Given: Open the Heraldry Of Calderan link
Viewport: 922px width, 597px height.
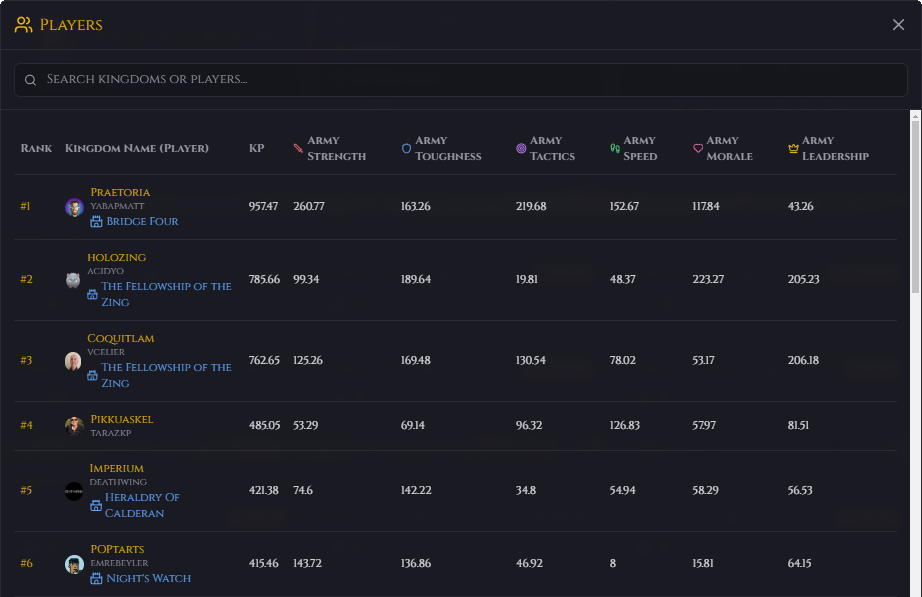Looking at the screenshot, I should [142, 505].
